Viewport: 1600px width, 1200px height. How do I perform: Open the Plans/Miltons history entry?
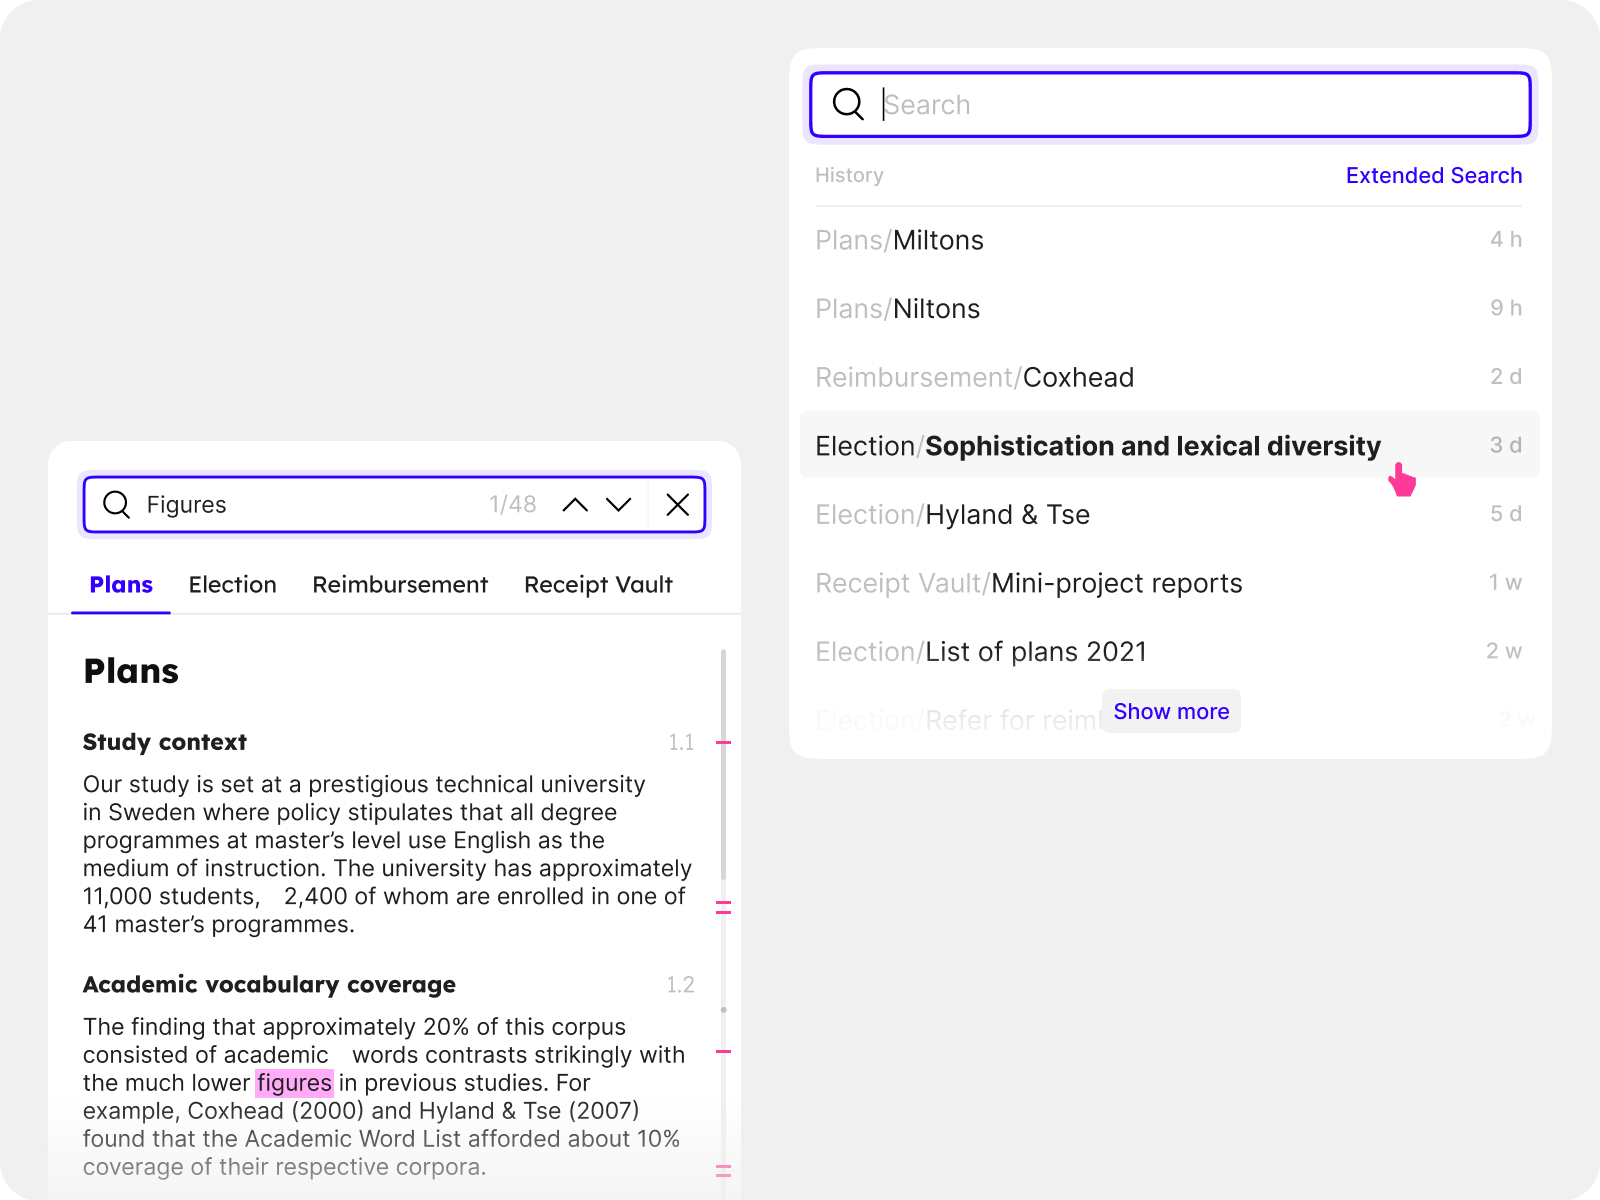click(899, 240)
